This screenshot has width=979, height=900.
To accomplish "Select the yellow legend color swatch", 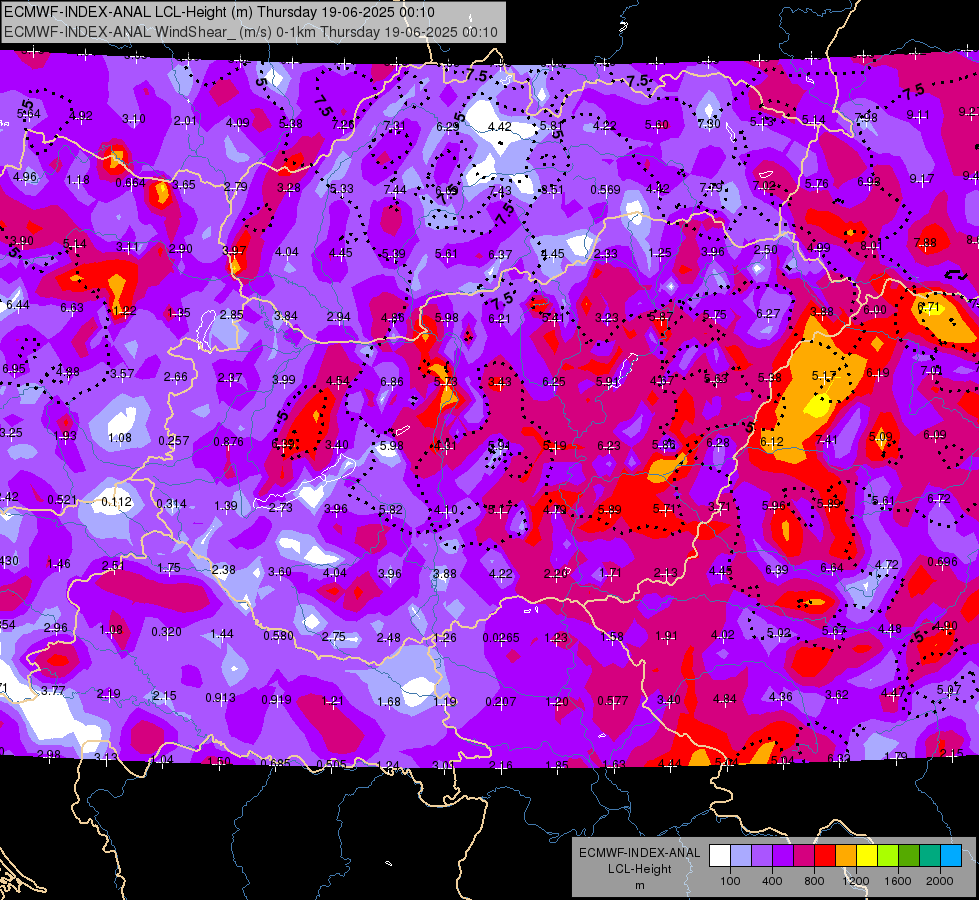I will pos(867,856).
